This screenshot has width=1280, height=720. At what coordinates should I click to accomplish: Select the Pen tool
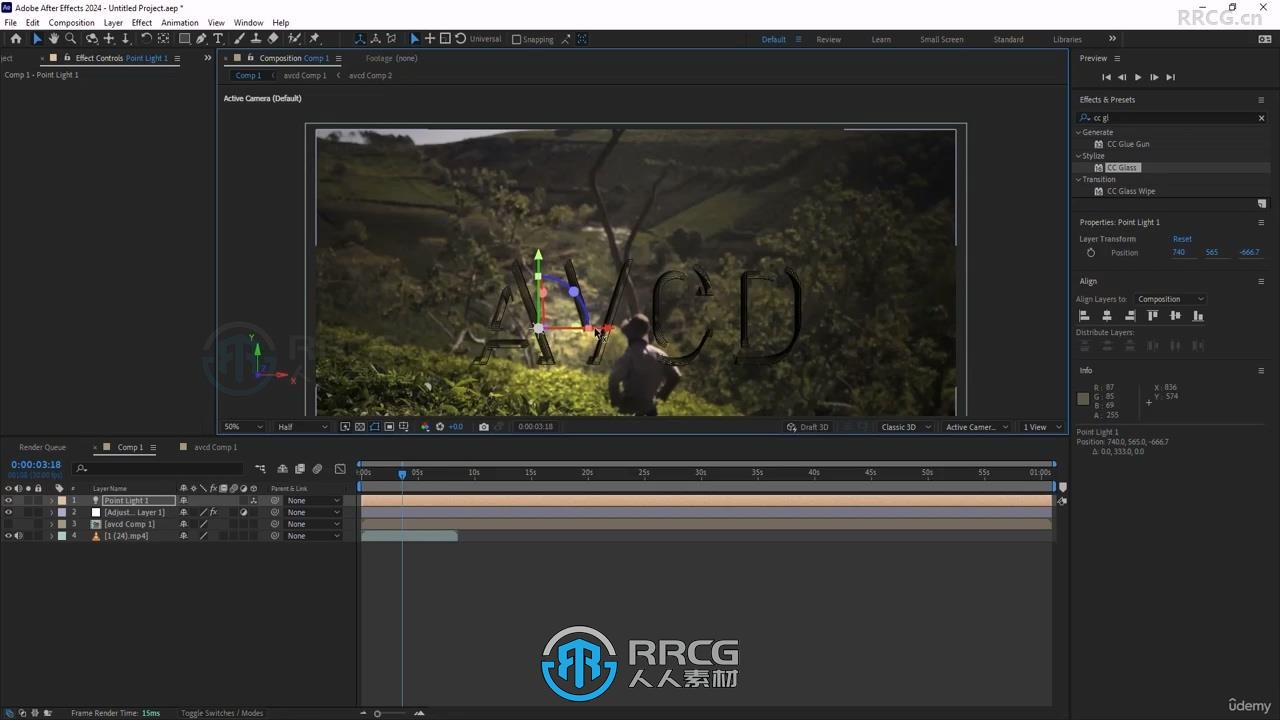[x=201, y=39]
